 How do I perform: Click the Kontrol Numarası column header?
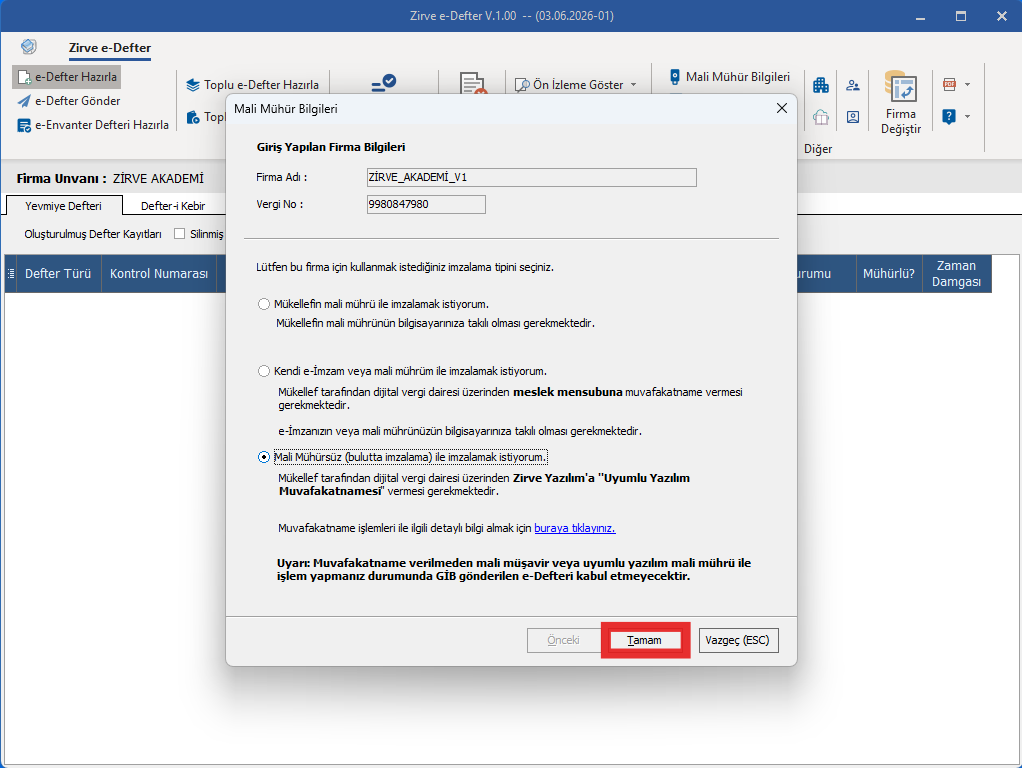158,274
